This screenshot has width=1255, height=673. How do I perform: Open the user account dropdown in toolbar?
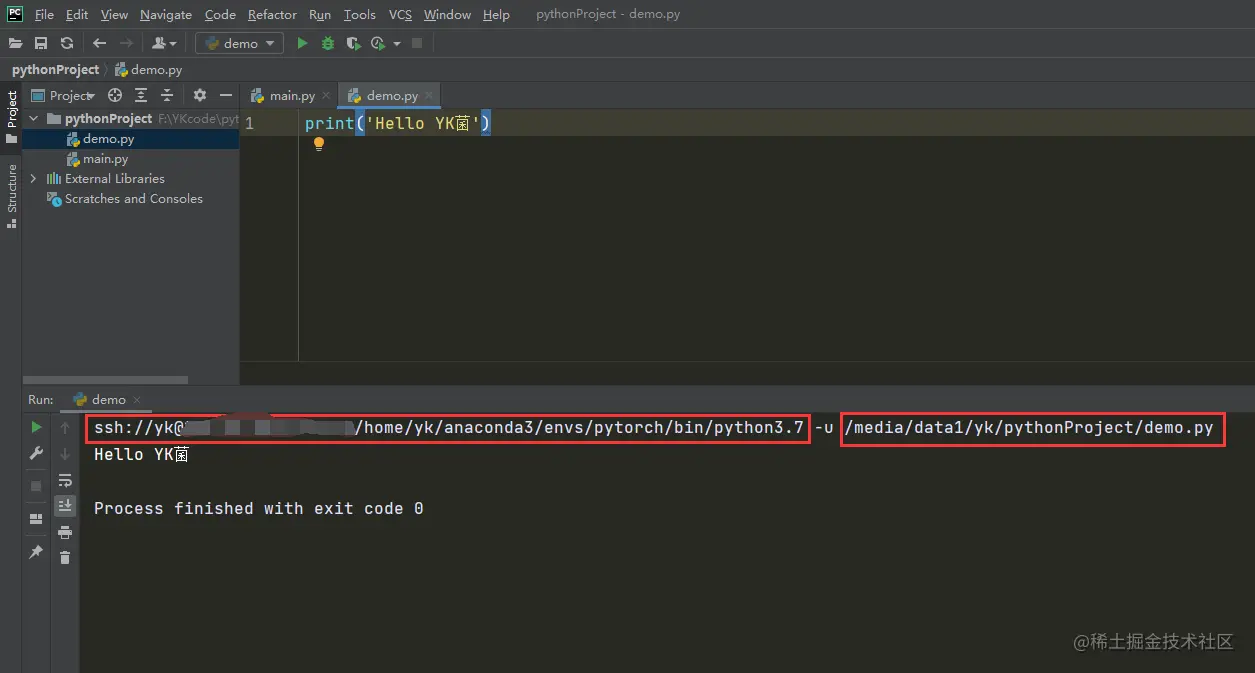point(163,43)
